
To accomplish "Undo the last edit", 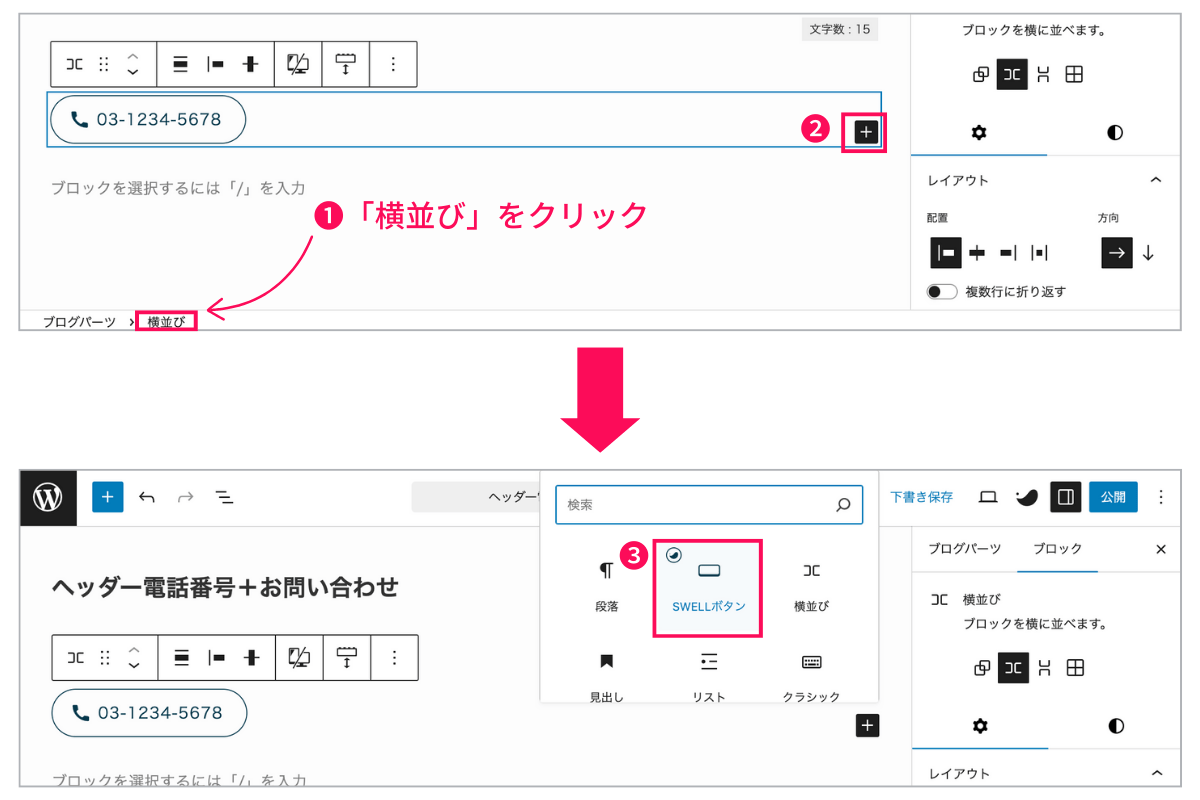I will coord(147,497).
